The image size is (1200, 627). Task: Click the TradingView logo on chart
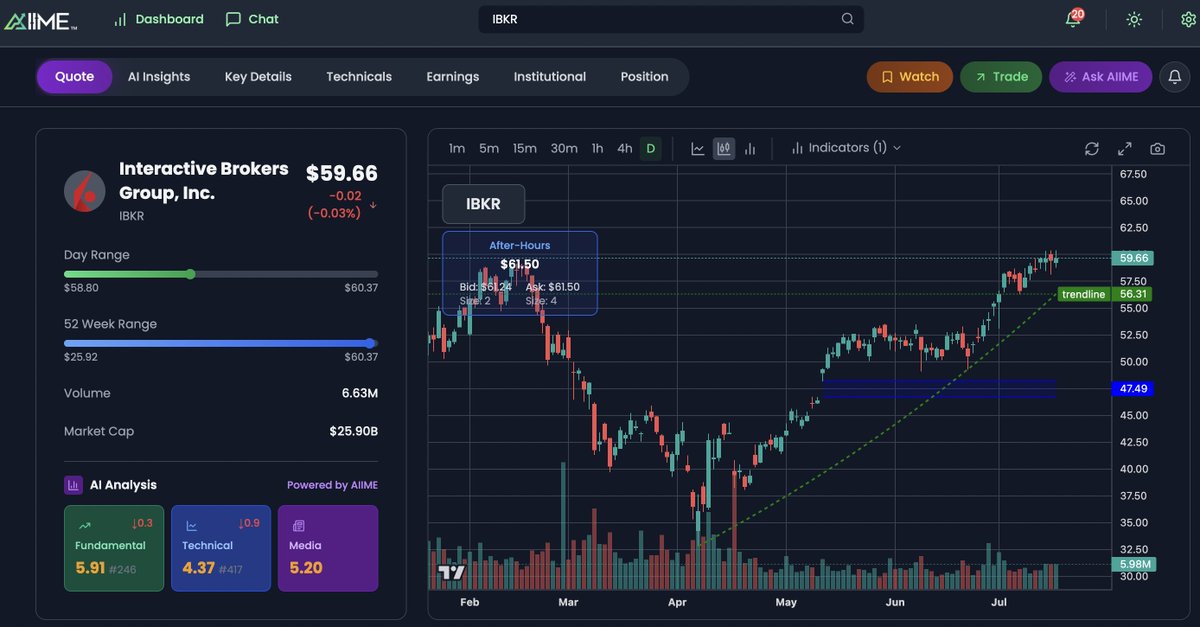[x=451, y=573]
